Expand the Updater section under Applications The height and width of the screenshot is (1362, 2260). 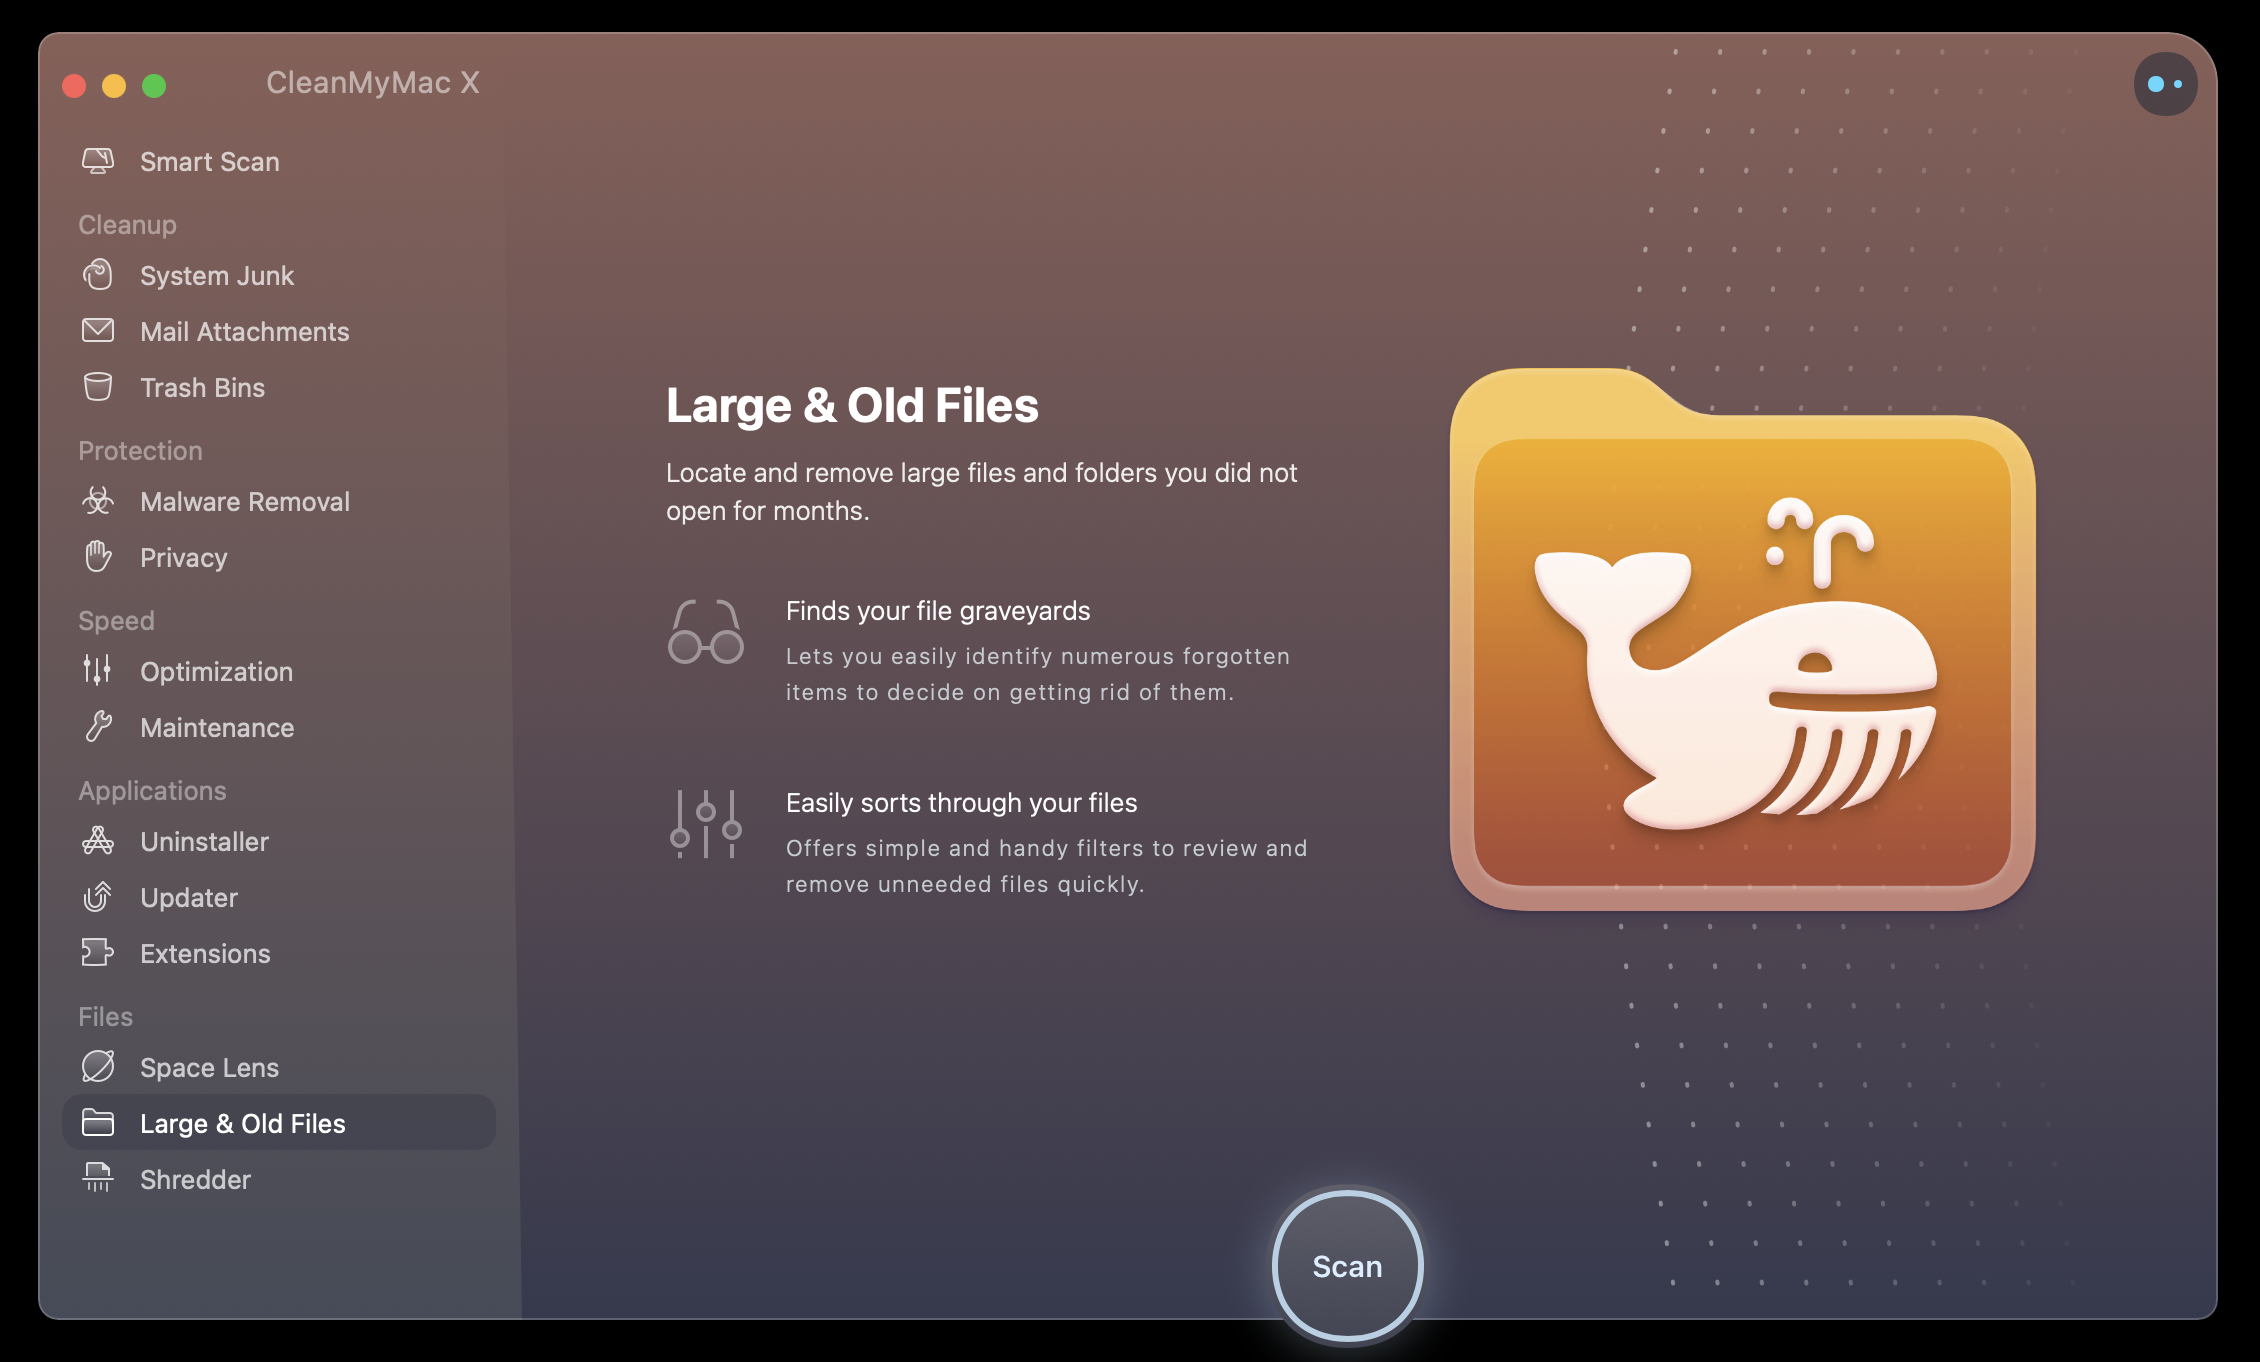click(x=187, y=897)
